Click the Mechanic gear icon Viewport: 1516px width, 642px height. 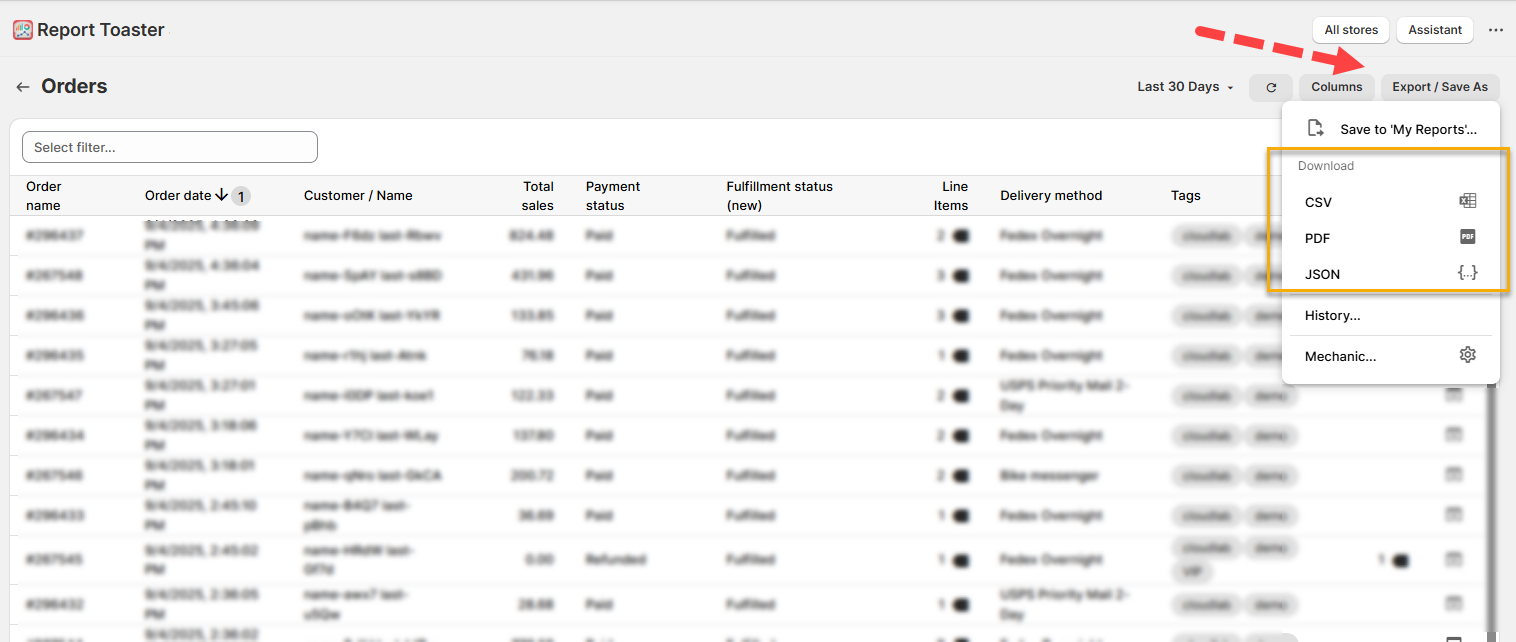[1467, 355]
